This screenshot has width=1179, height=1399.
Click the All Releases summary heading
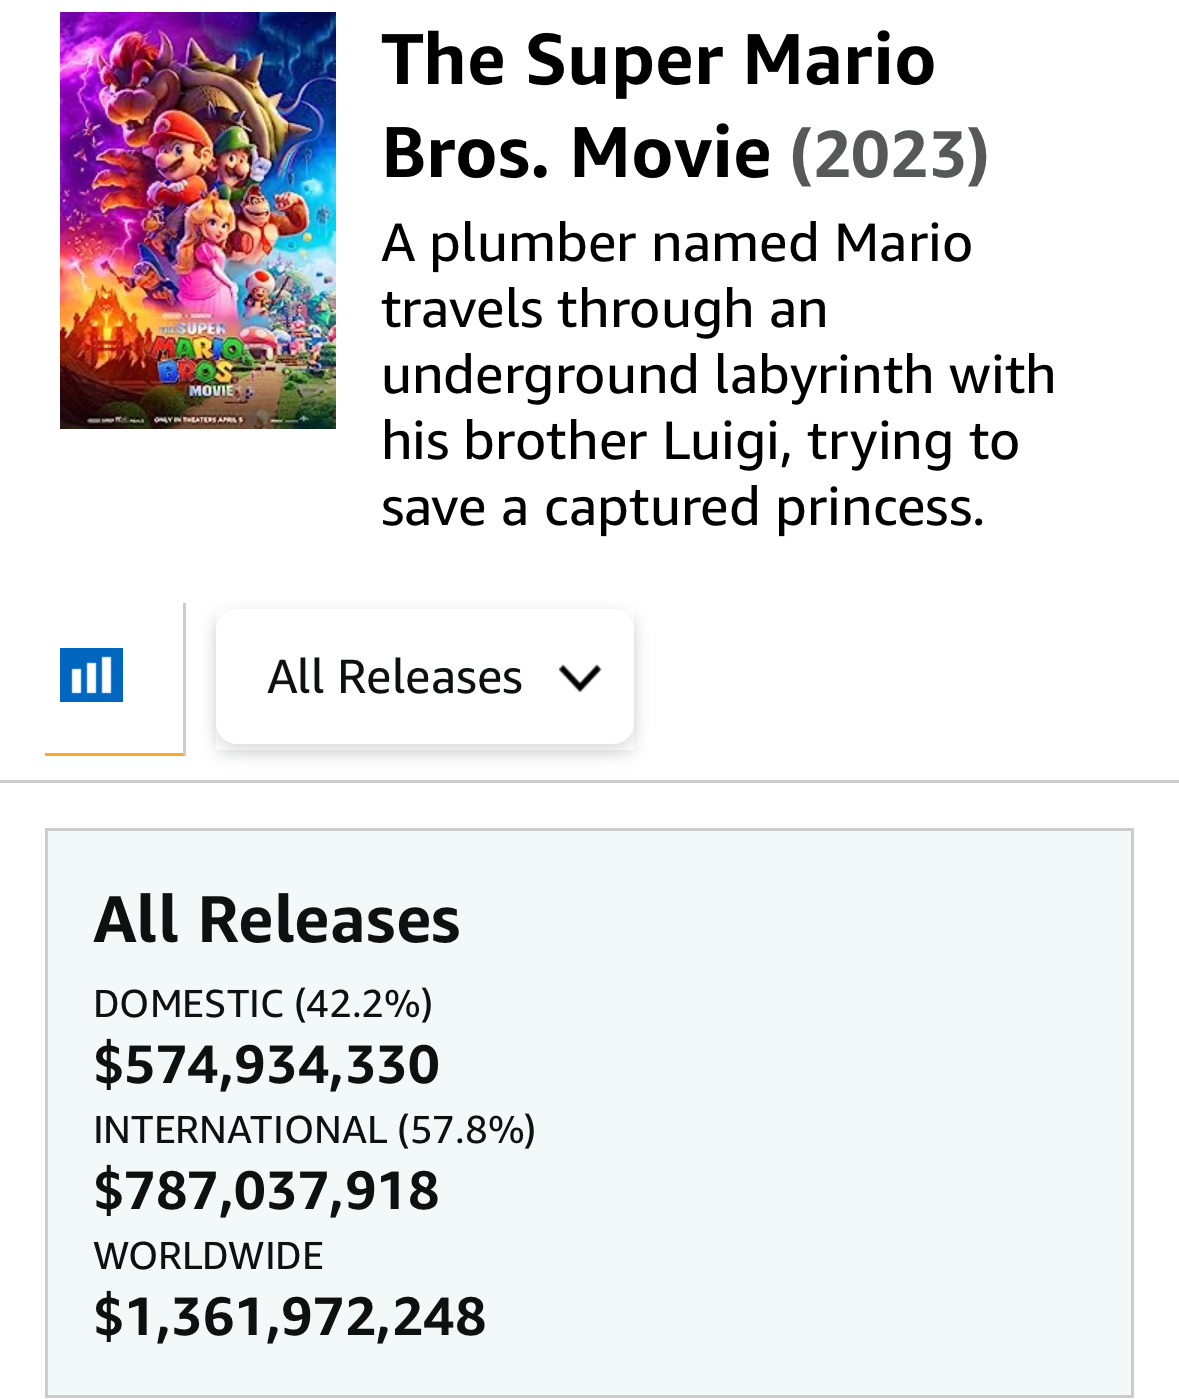[x=277, y=919]
